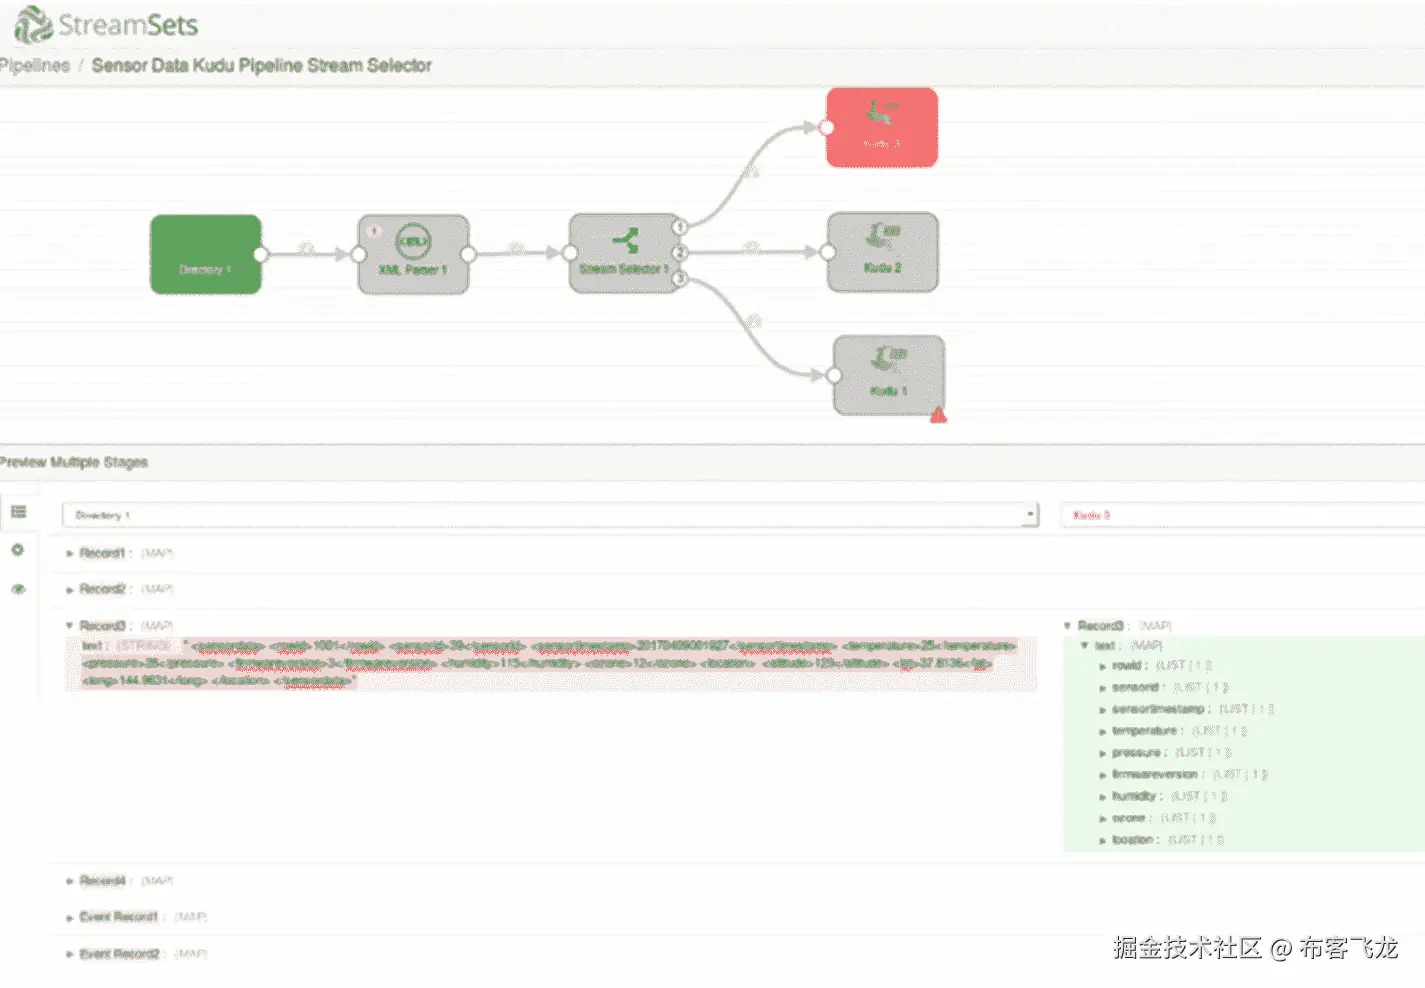Click the error alert triangle on Kudu 1
Screen dimensions: 1425x988
pyautogui.click(x=938, y=413)
